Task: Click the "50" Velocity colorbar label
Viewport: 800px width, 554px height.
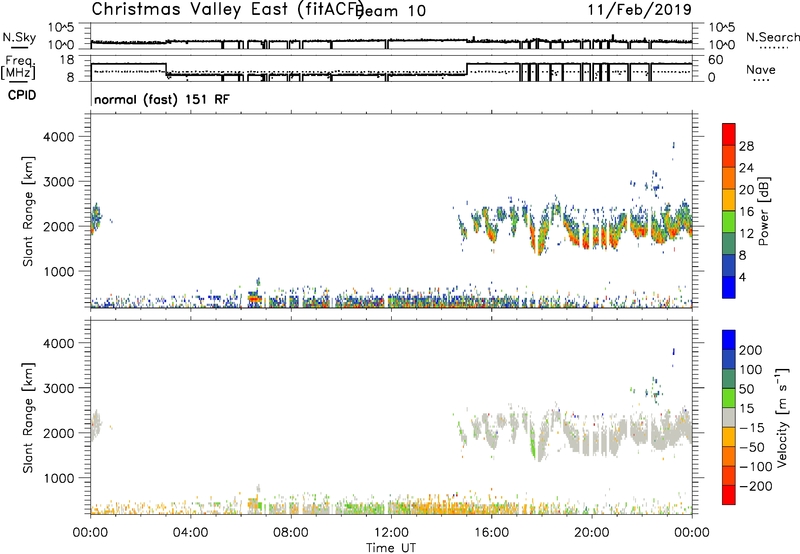Action: [x=746, y=389]
